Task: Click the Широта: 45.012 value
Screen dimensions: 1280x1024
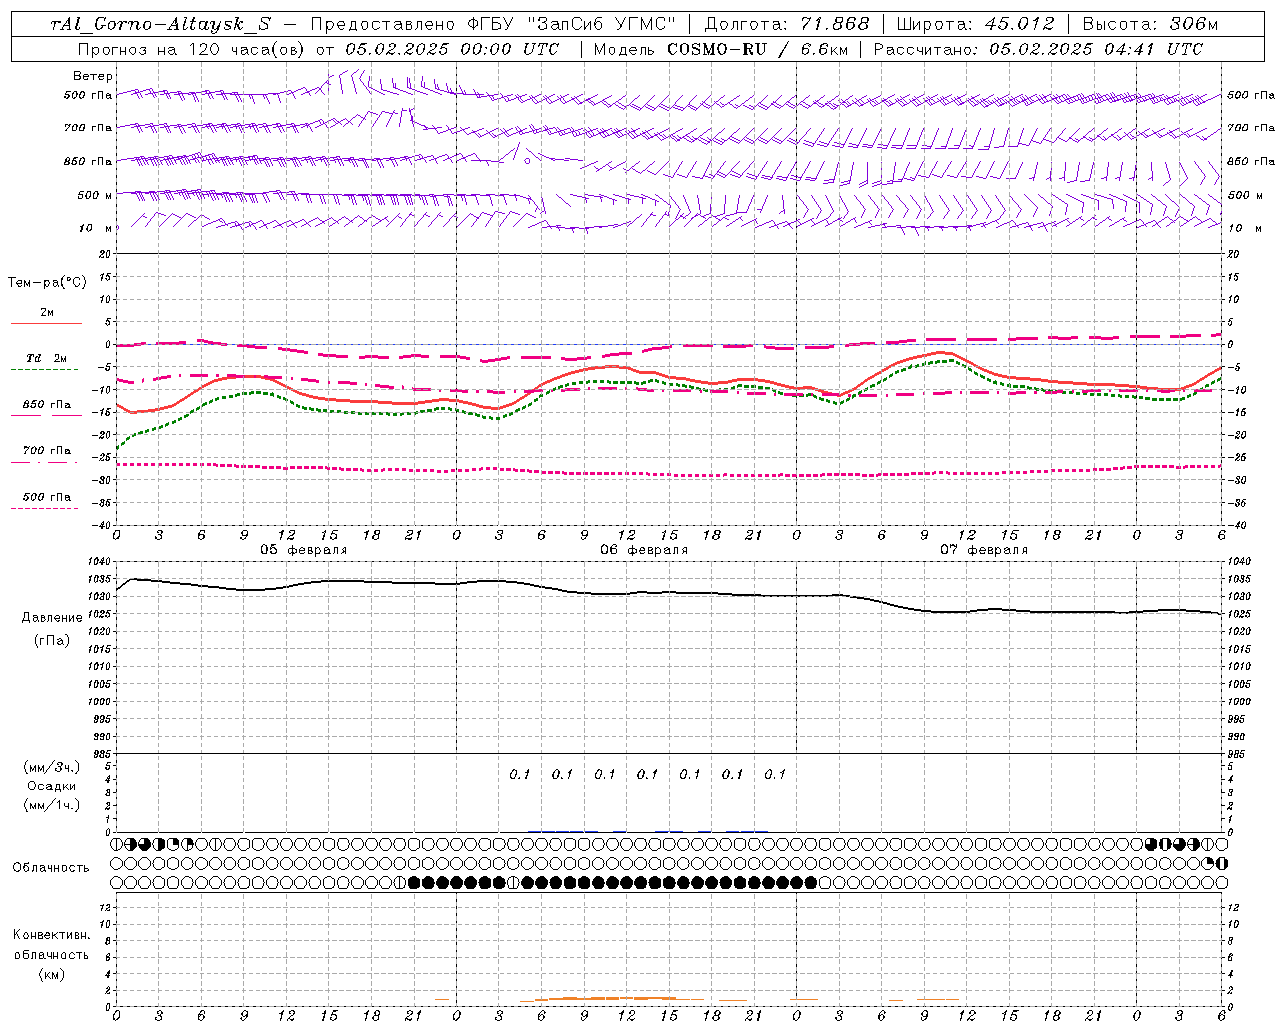Action: coord(975,24)
